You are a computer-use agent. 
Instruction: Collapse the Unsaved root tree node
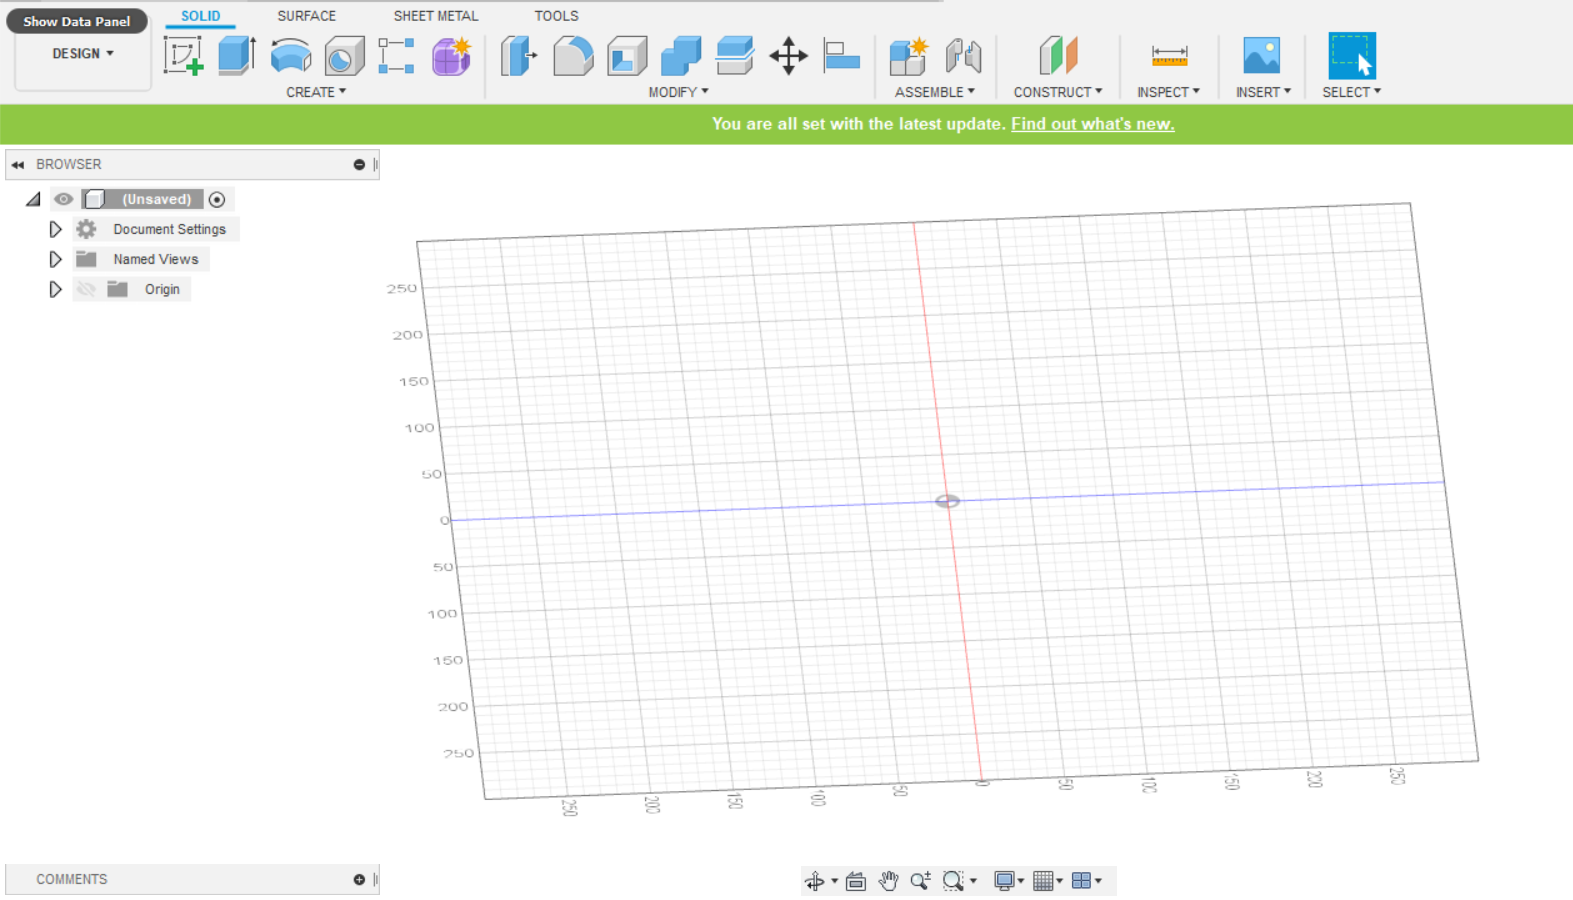pos(33,199)
